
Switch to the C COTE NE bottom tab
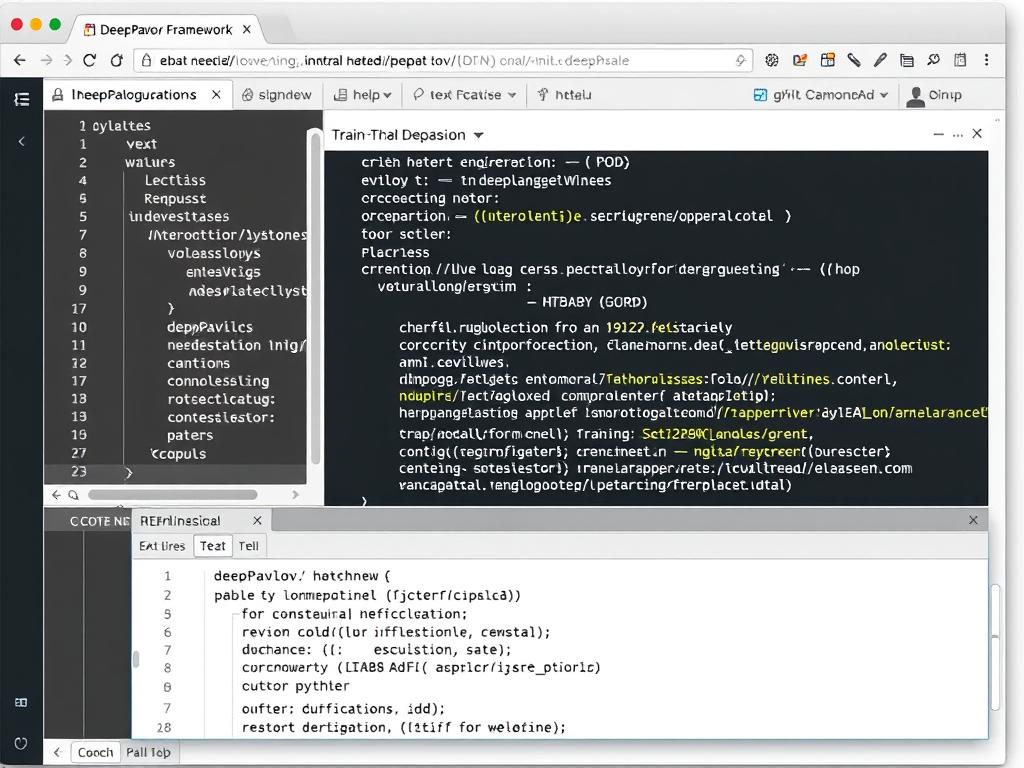pyautogui.click(x=98, y=521)
